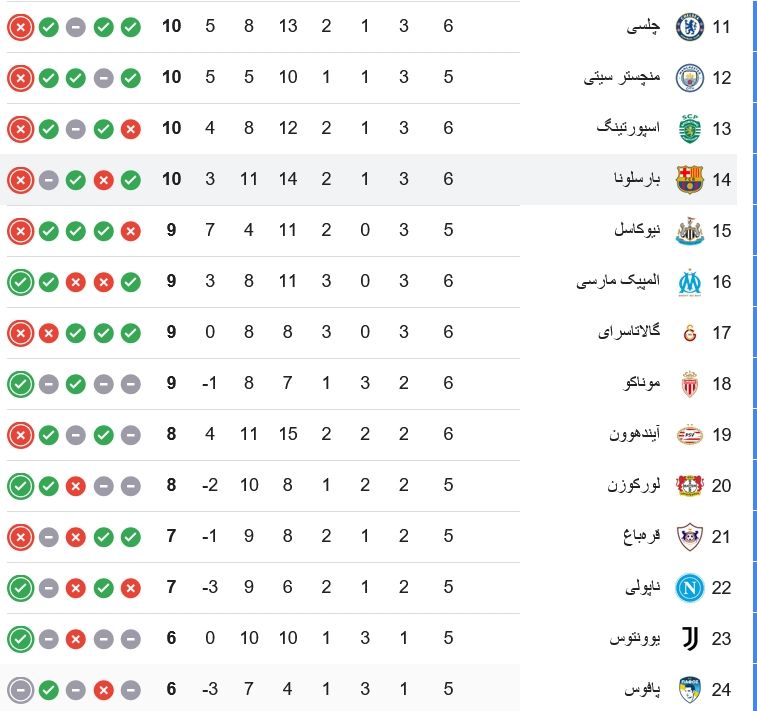Click the Galatasaray logo in row 17
The height and width of the screenshot is (711, 757).
coord(690,333)
